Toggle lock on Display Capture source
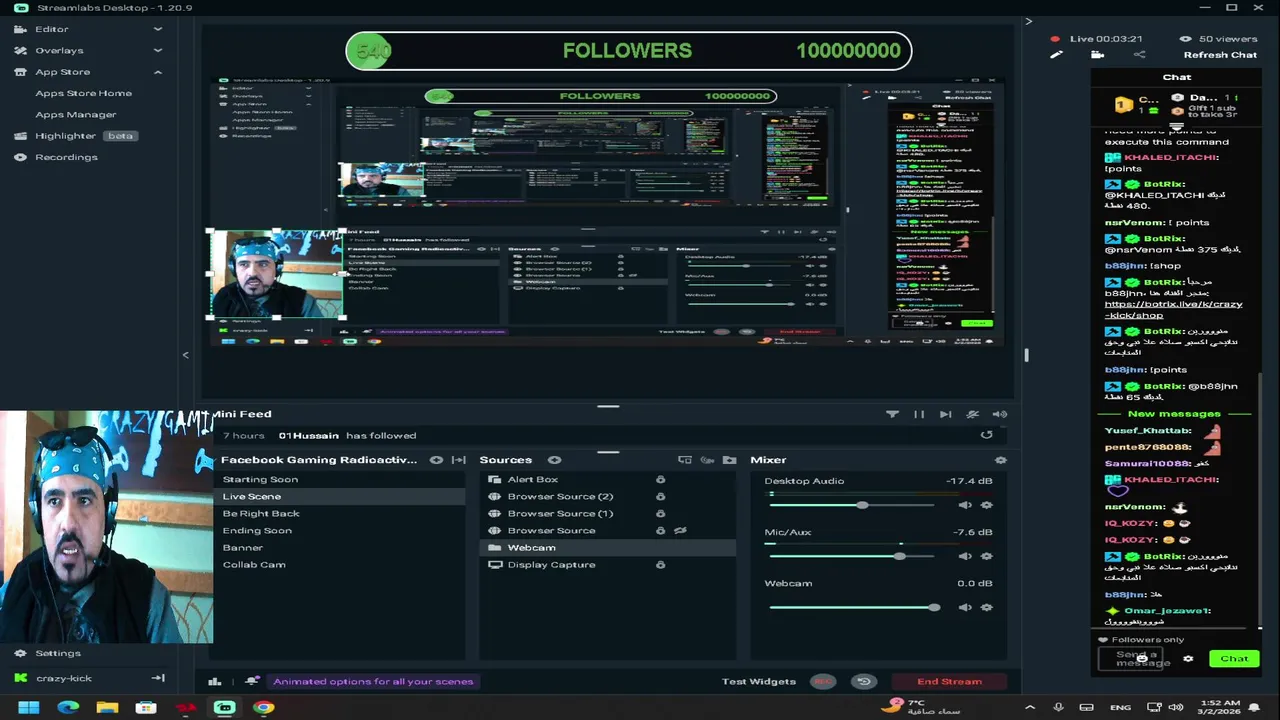 tap(660, 565)
